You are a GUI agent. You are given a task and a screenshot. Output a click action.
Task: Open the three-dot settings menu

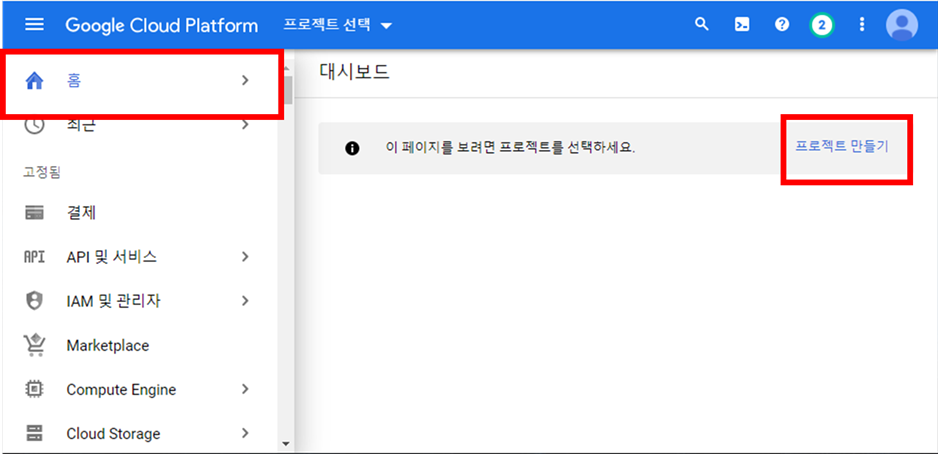point(862,25)
